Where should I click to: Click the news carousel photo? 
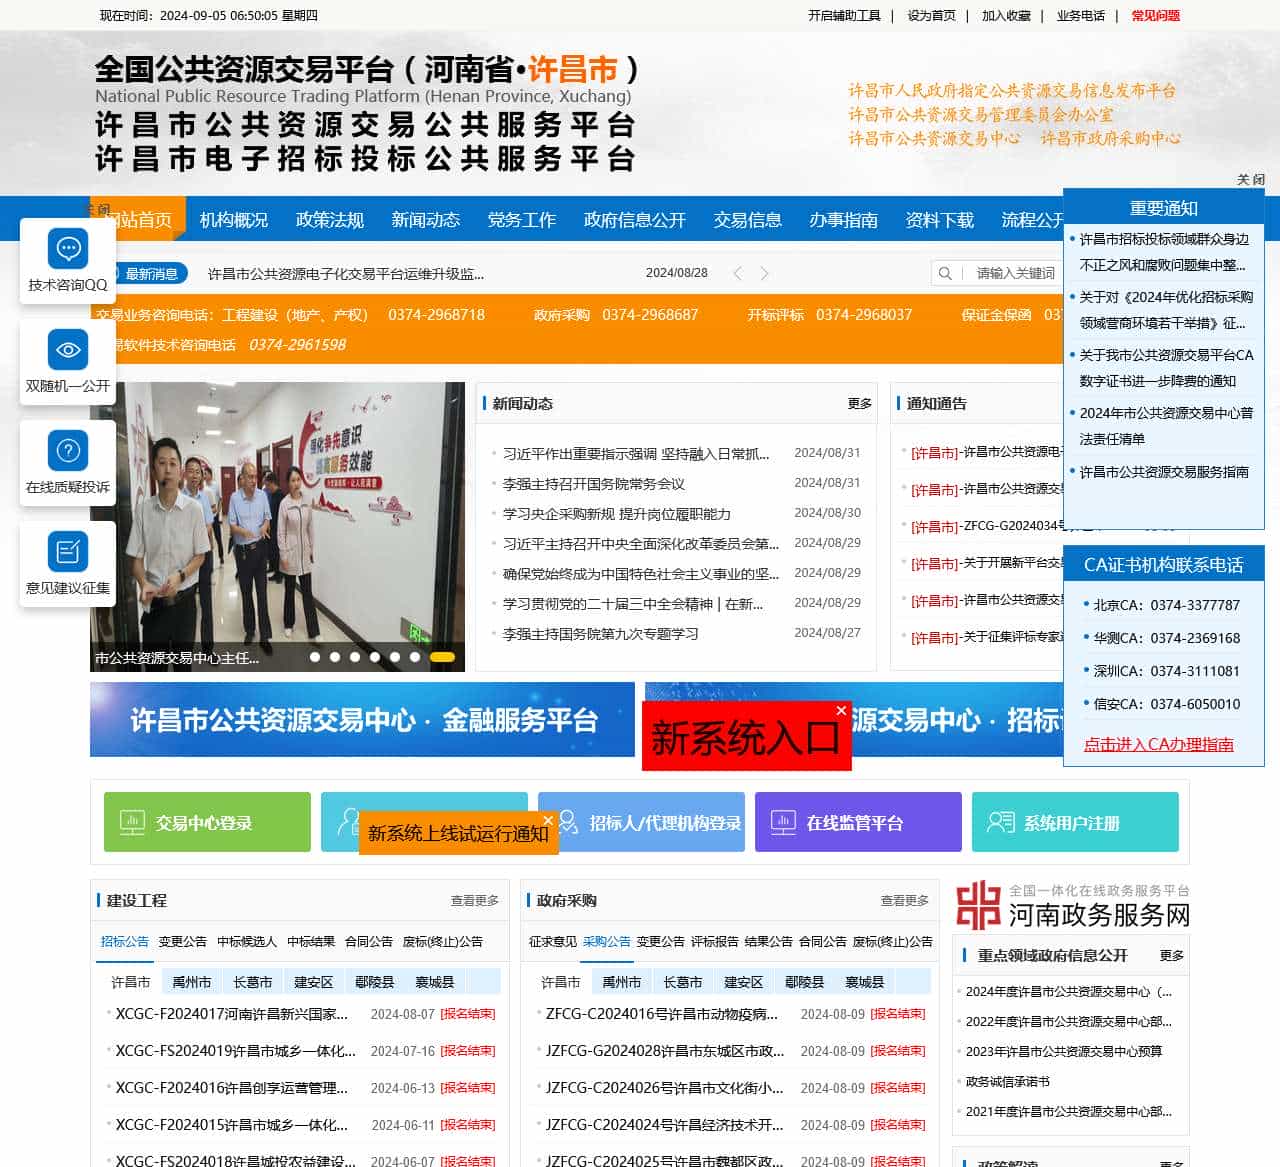click(x=277, y=526)
